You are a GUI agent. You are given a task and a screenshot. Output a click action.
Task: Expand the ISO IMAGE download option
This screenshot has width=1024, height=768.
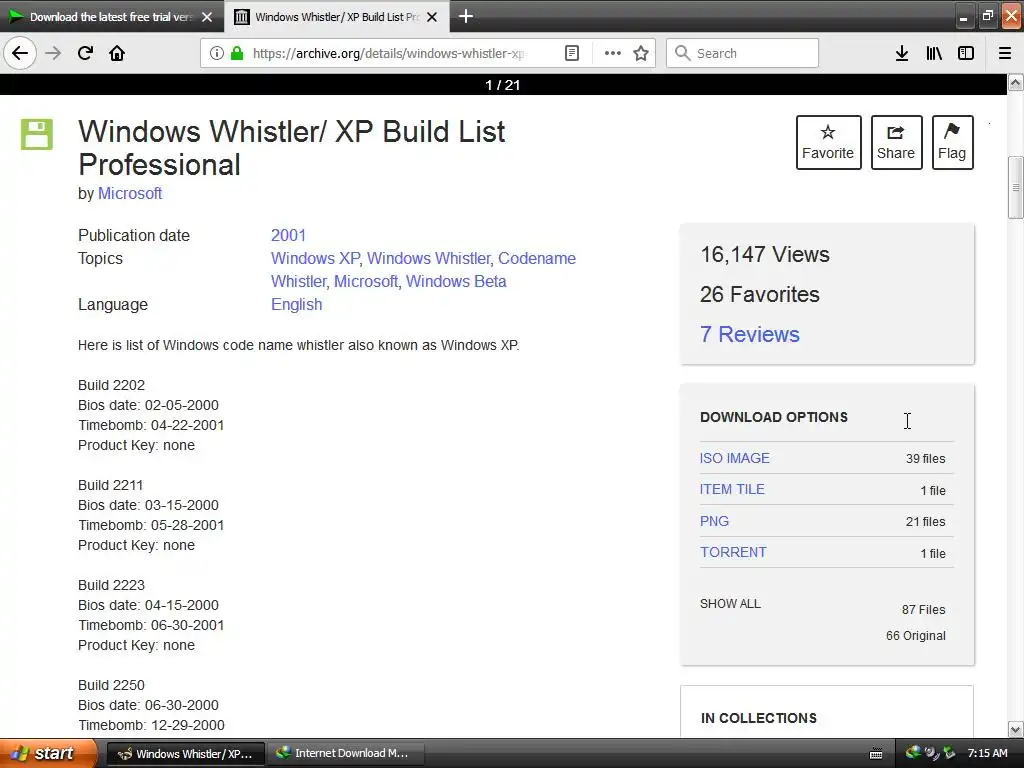(735, 458)
